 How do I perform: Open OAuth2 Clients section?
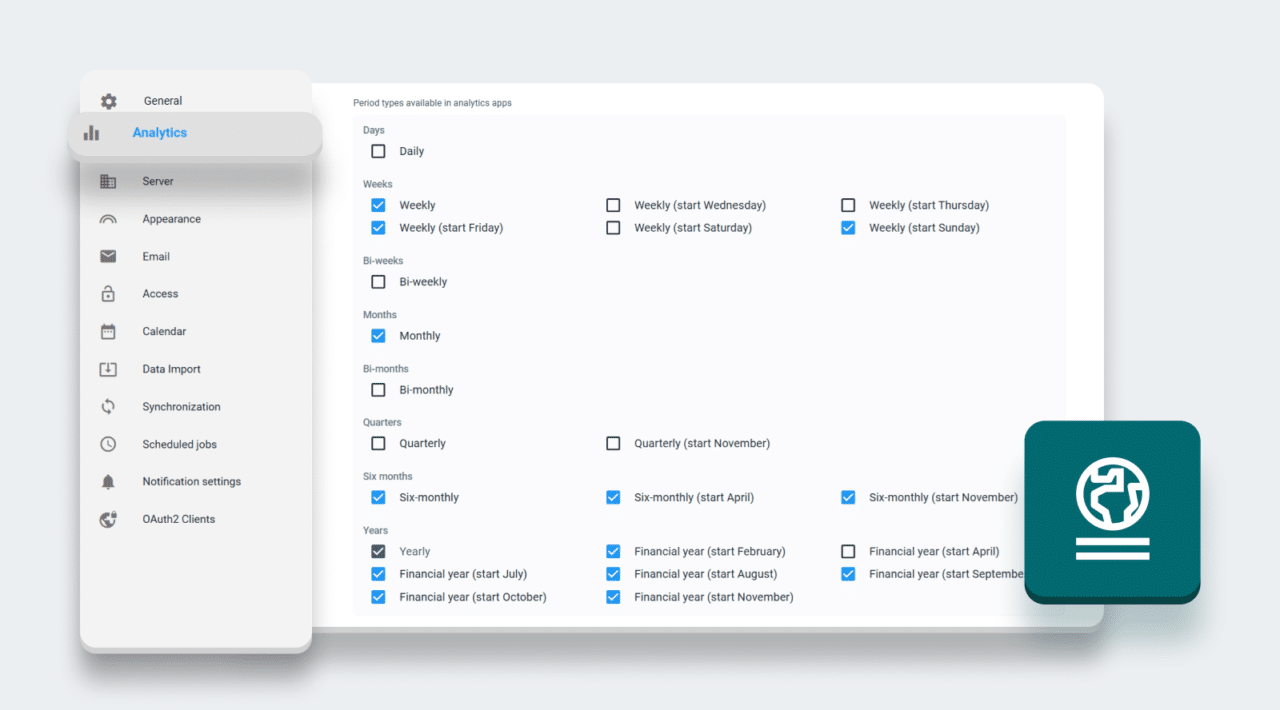[178, 519]
